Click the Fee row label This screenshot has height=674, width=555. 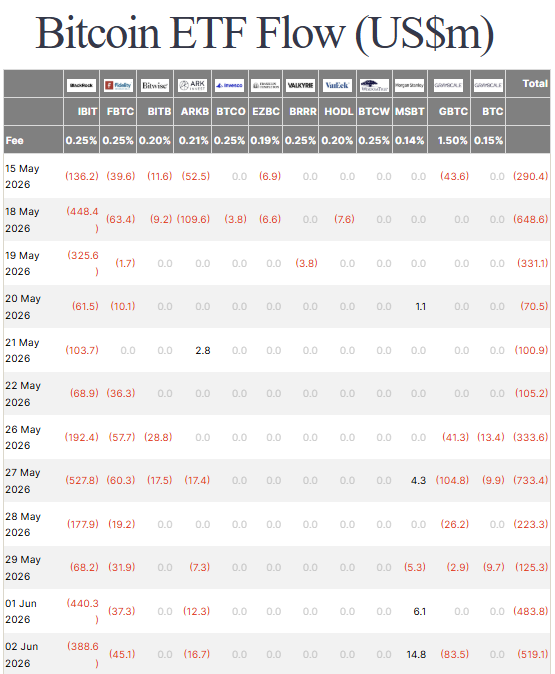point(15,141)
